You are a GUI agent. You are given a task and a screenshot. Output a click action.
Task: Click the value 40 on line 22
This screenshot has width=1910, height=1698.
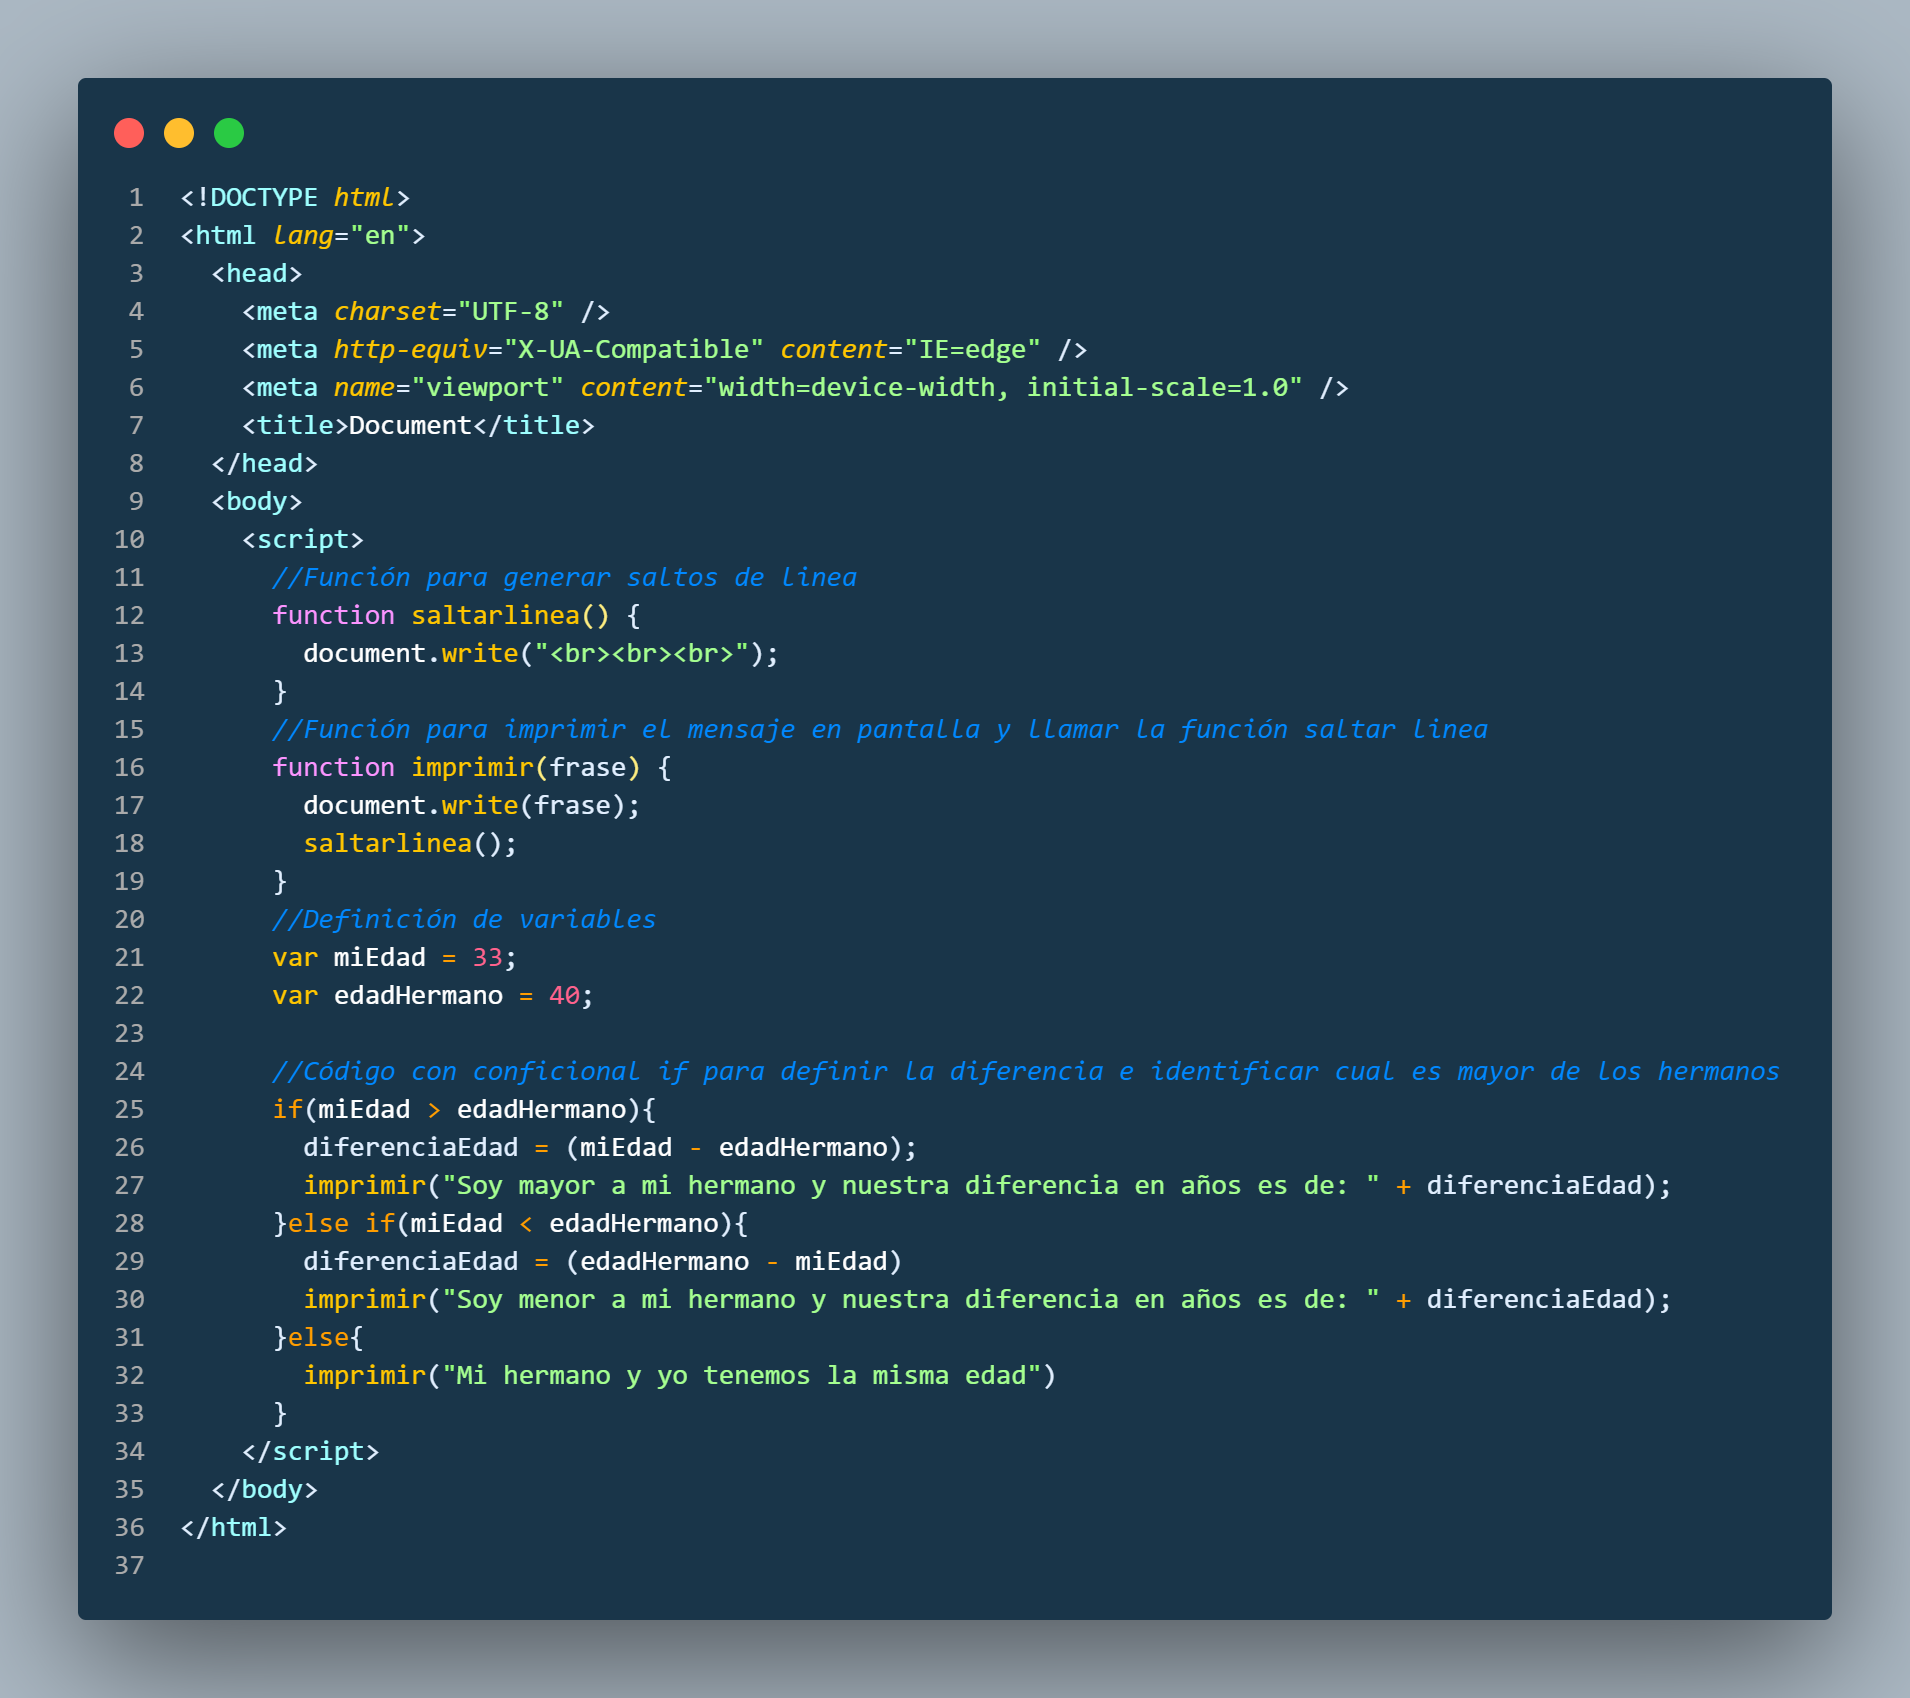564,995
